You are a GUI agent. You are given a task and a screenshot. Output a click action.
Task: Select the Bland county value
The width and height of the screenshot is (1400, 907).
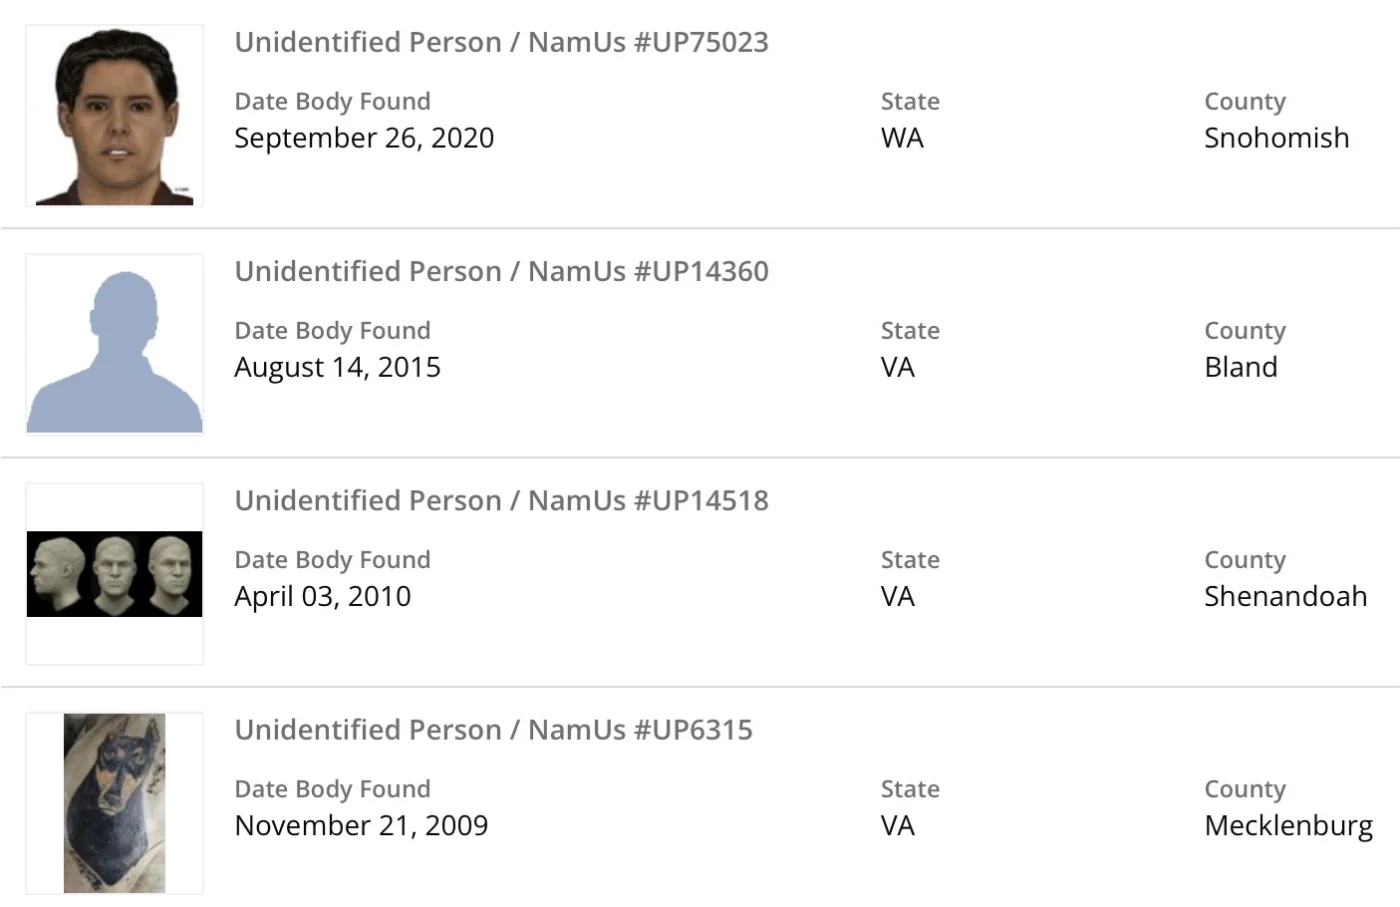click(x=1240, y=367)
